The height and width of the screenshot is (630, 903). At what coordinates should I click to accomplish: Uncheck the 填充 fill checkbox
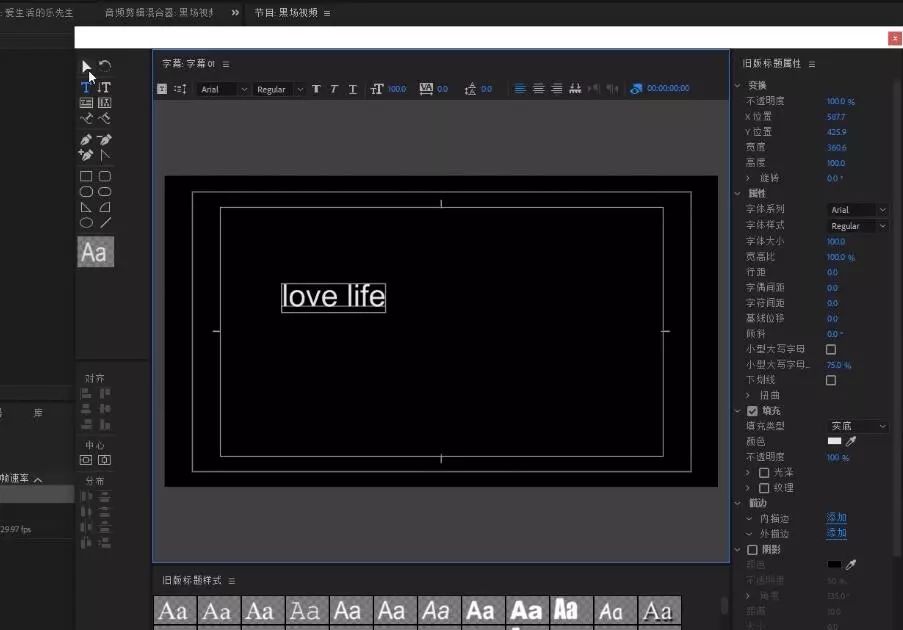[752, 411]
